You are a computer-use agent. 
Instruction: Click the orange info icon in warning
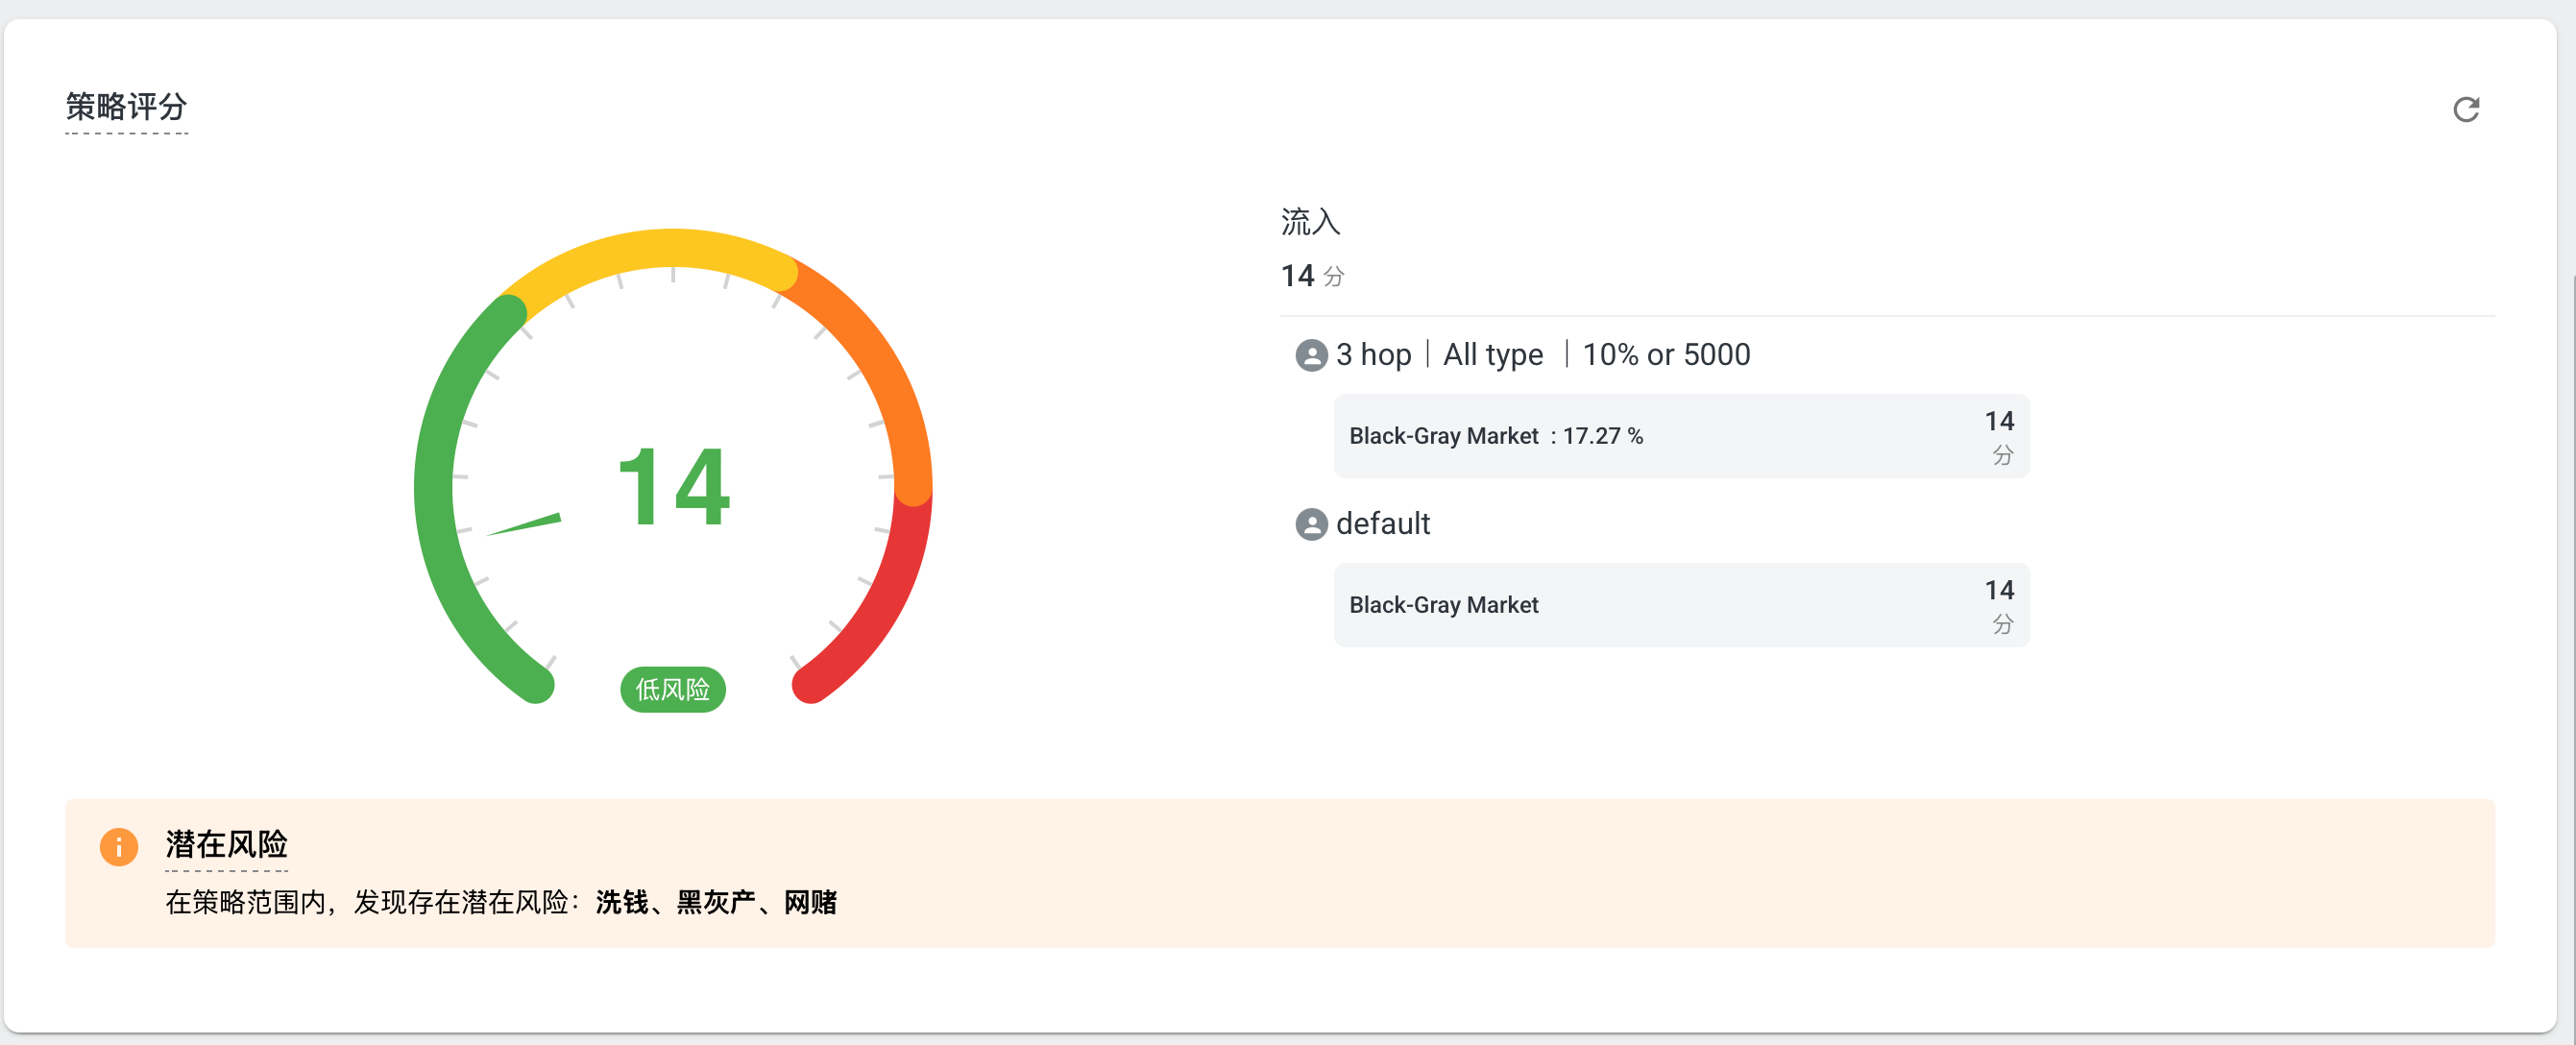click(x=119, y=847)
